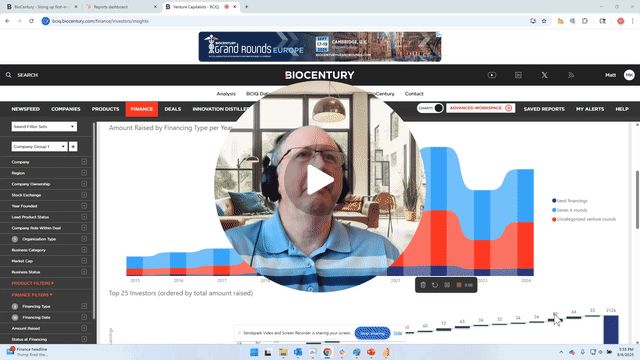The height and width of the screenshot is (360, 640).
Task: Play the Sendspark video preview
Action: pyautogui.click(x=320, y=180)
